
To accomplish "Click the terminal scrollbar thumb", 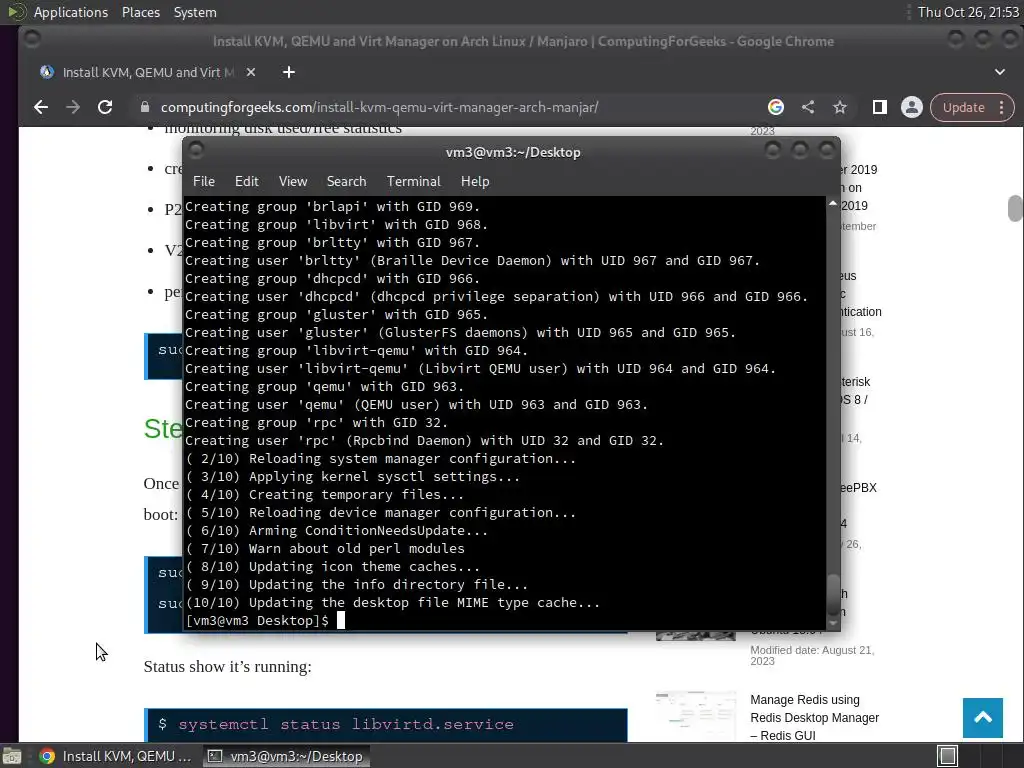I will coord(833,596).
